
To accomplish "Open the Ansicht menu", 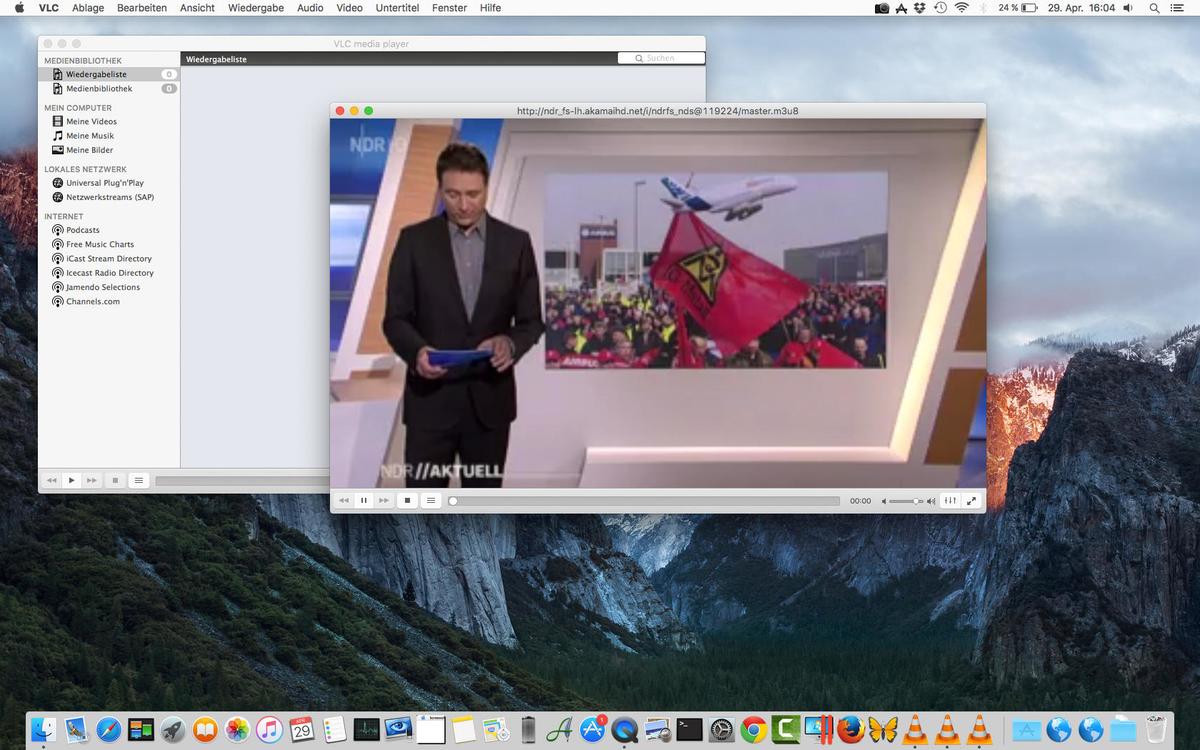I will (197, 8).
